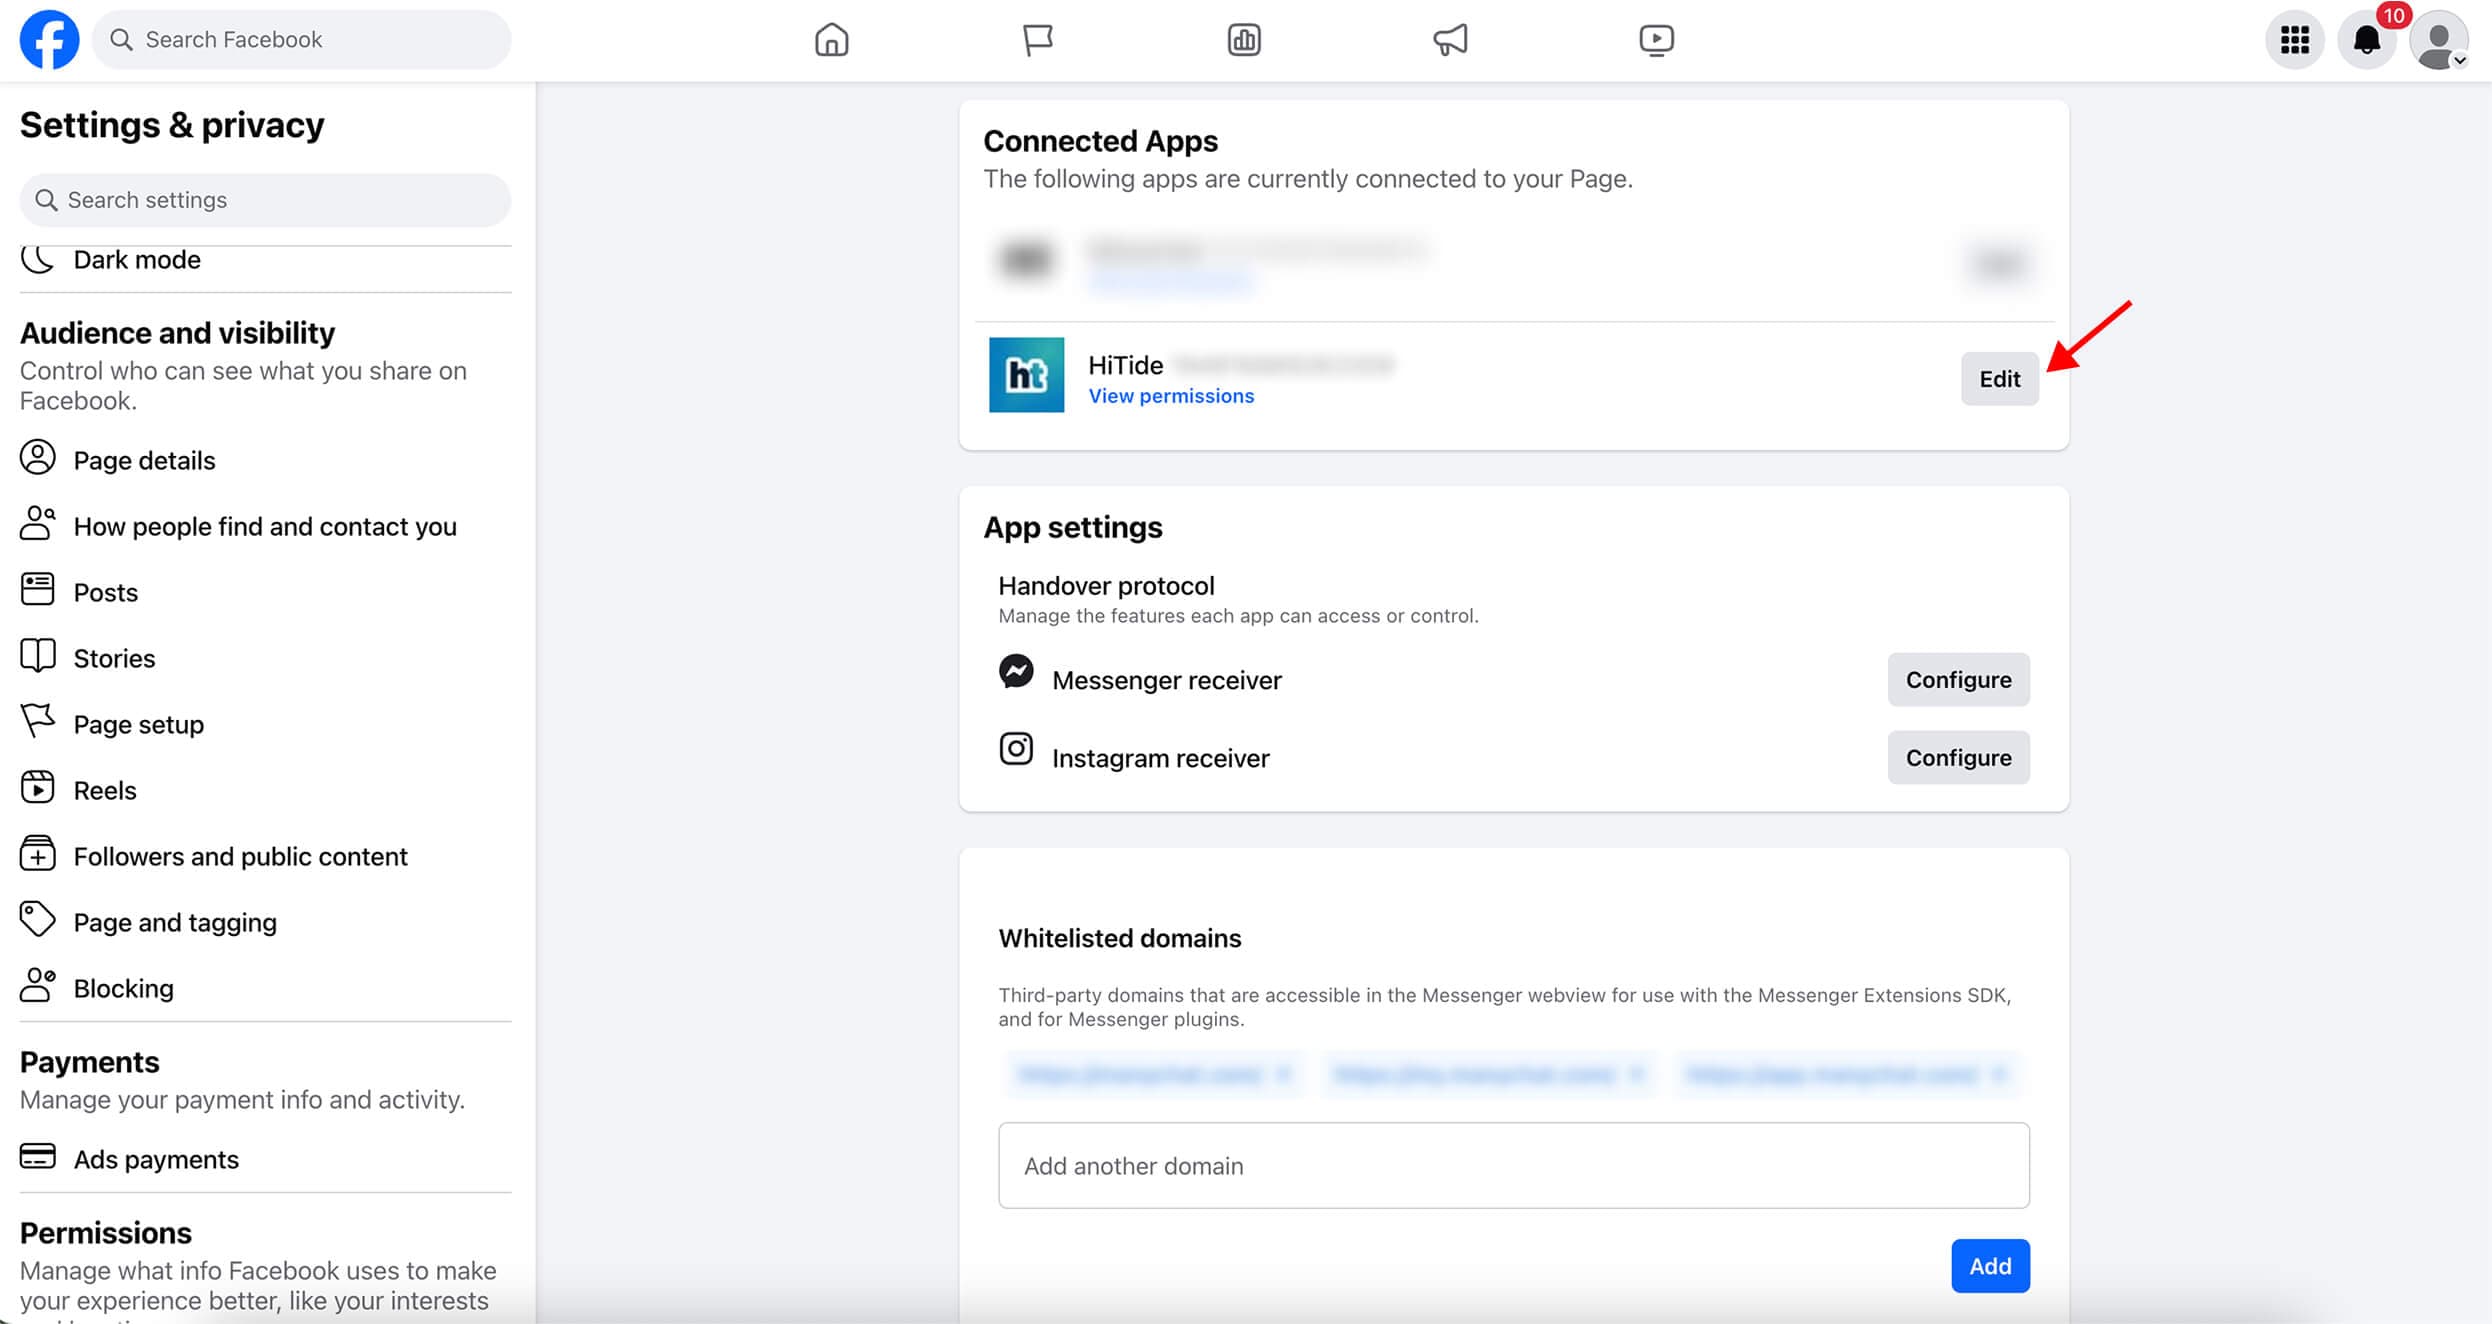The height and width of the screenshot is (1324, 2492).
Task: Select How people find and contact you
Action: pyautogui.click(x=264, y=526)
